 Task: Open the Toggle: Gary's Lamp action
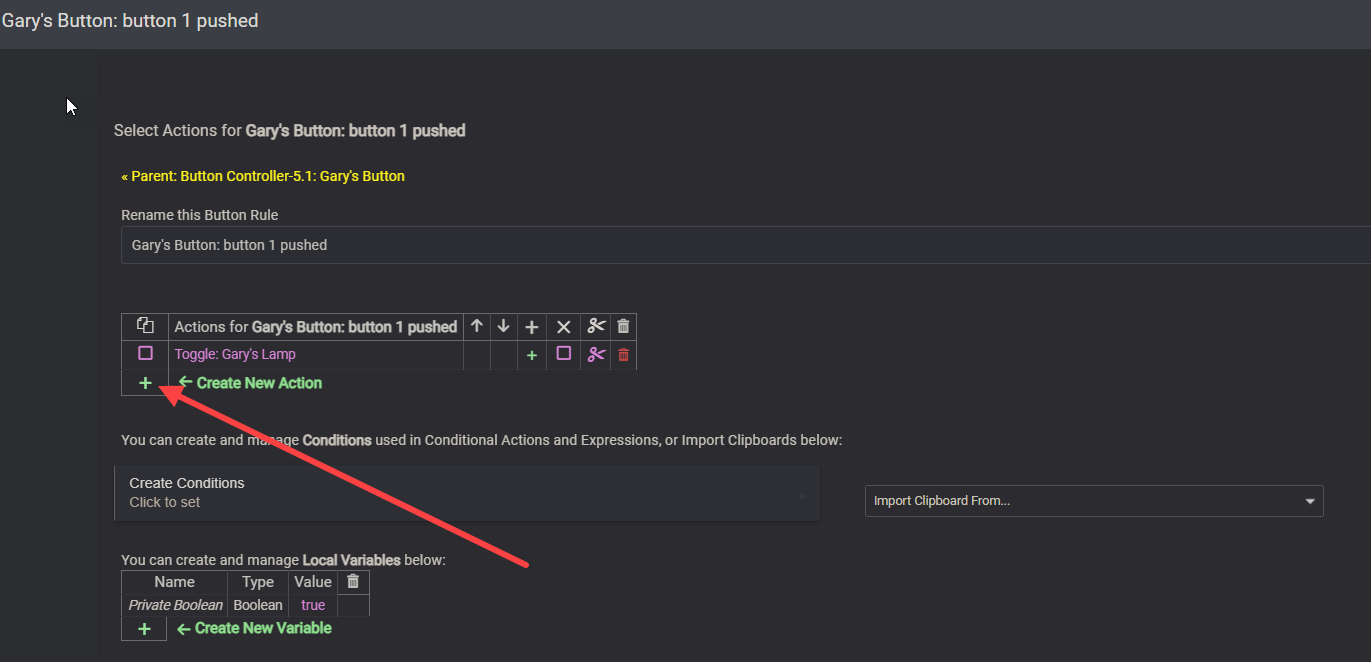tap(235, 354)
